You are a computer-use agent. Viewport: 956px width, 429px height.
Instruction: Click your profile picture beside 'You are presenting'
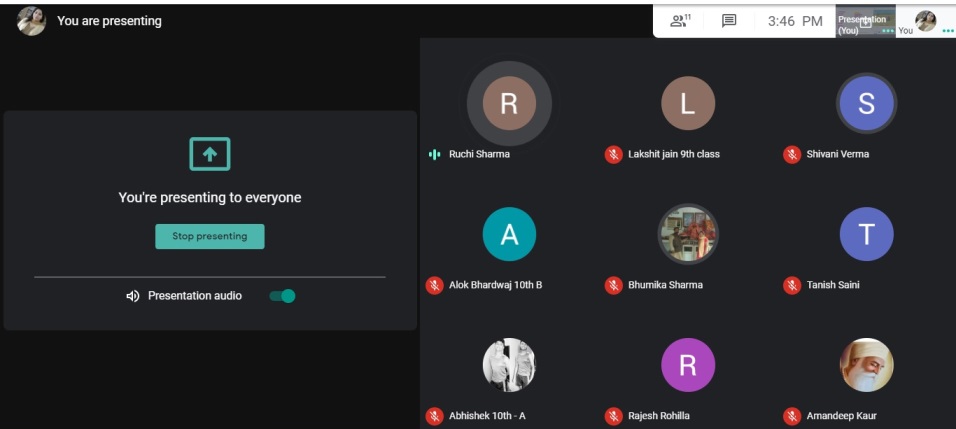coord(31,21)
